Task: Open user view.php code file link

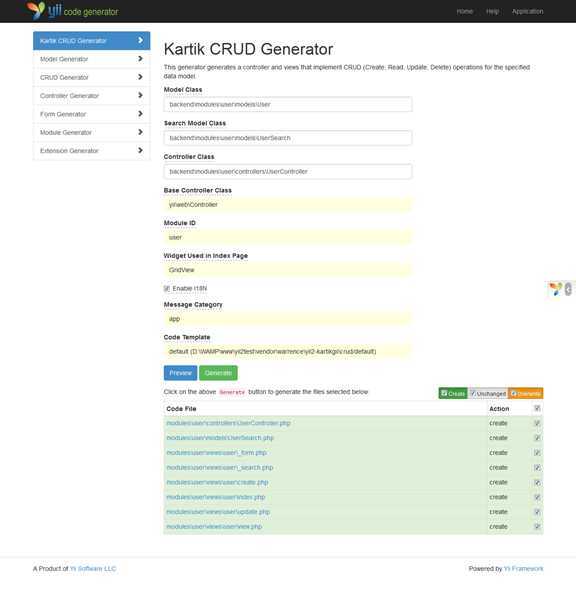Action: 214,527
